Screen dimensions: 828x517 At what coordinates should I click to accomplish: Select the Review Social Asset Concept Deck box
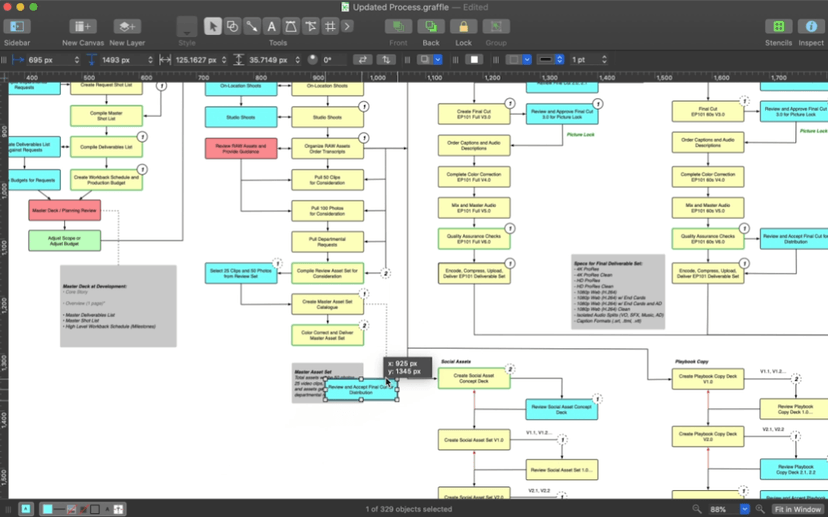pyautogui.click(x=562, y=409)
